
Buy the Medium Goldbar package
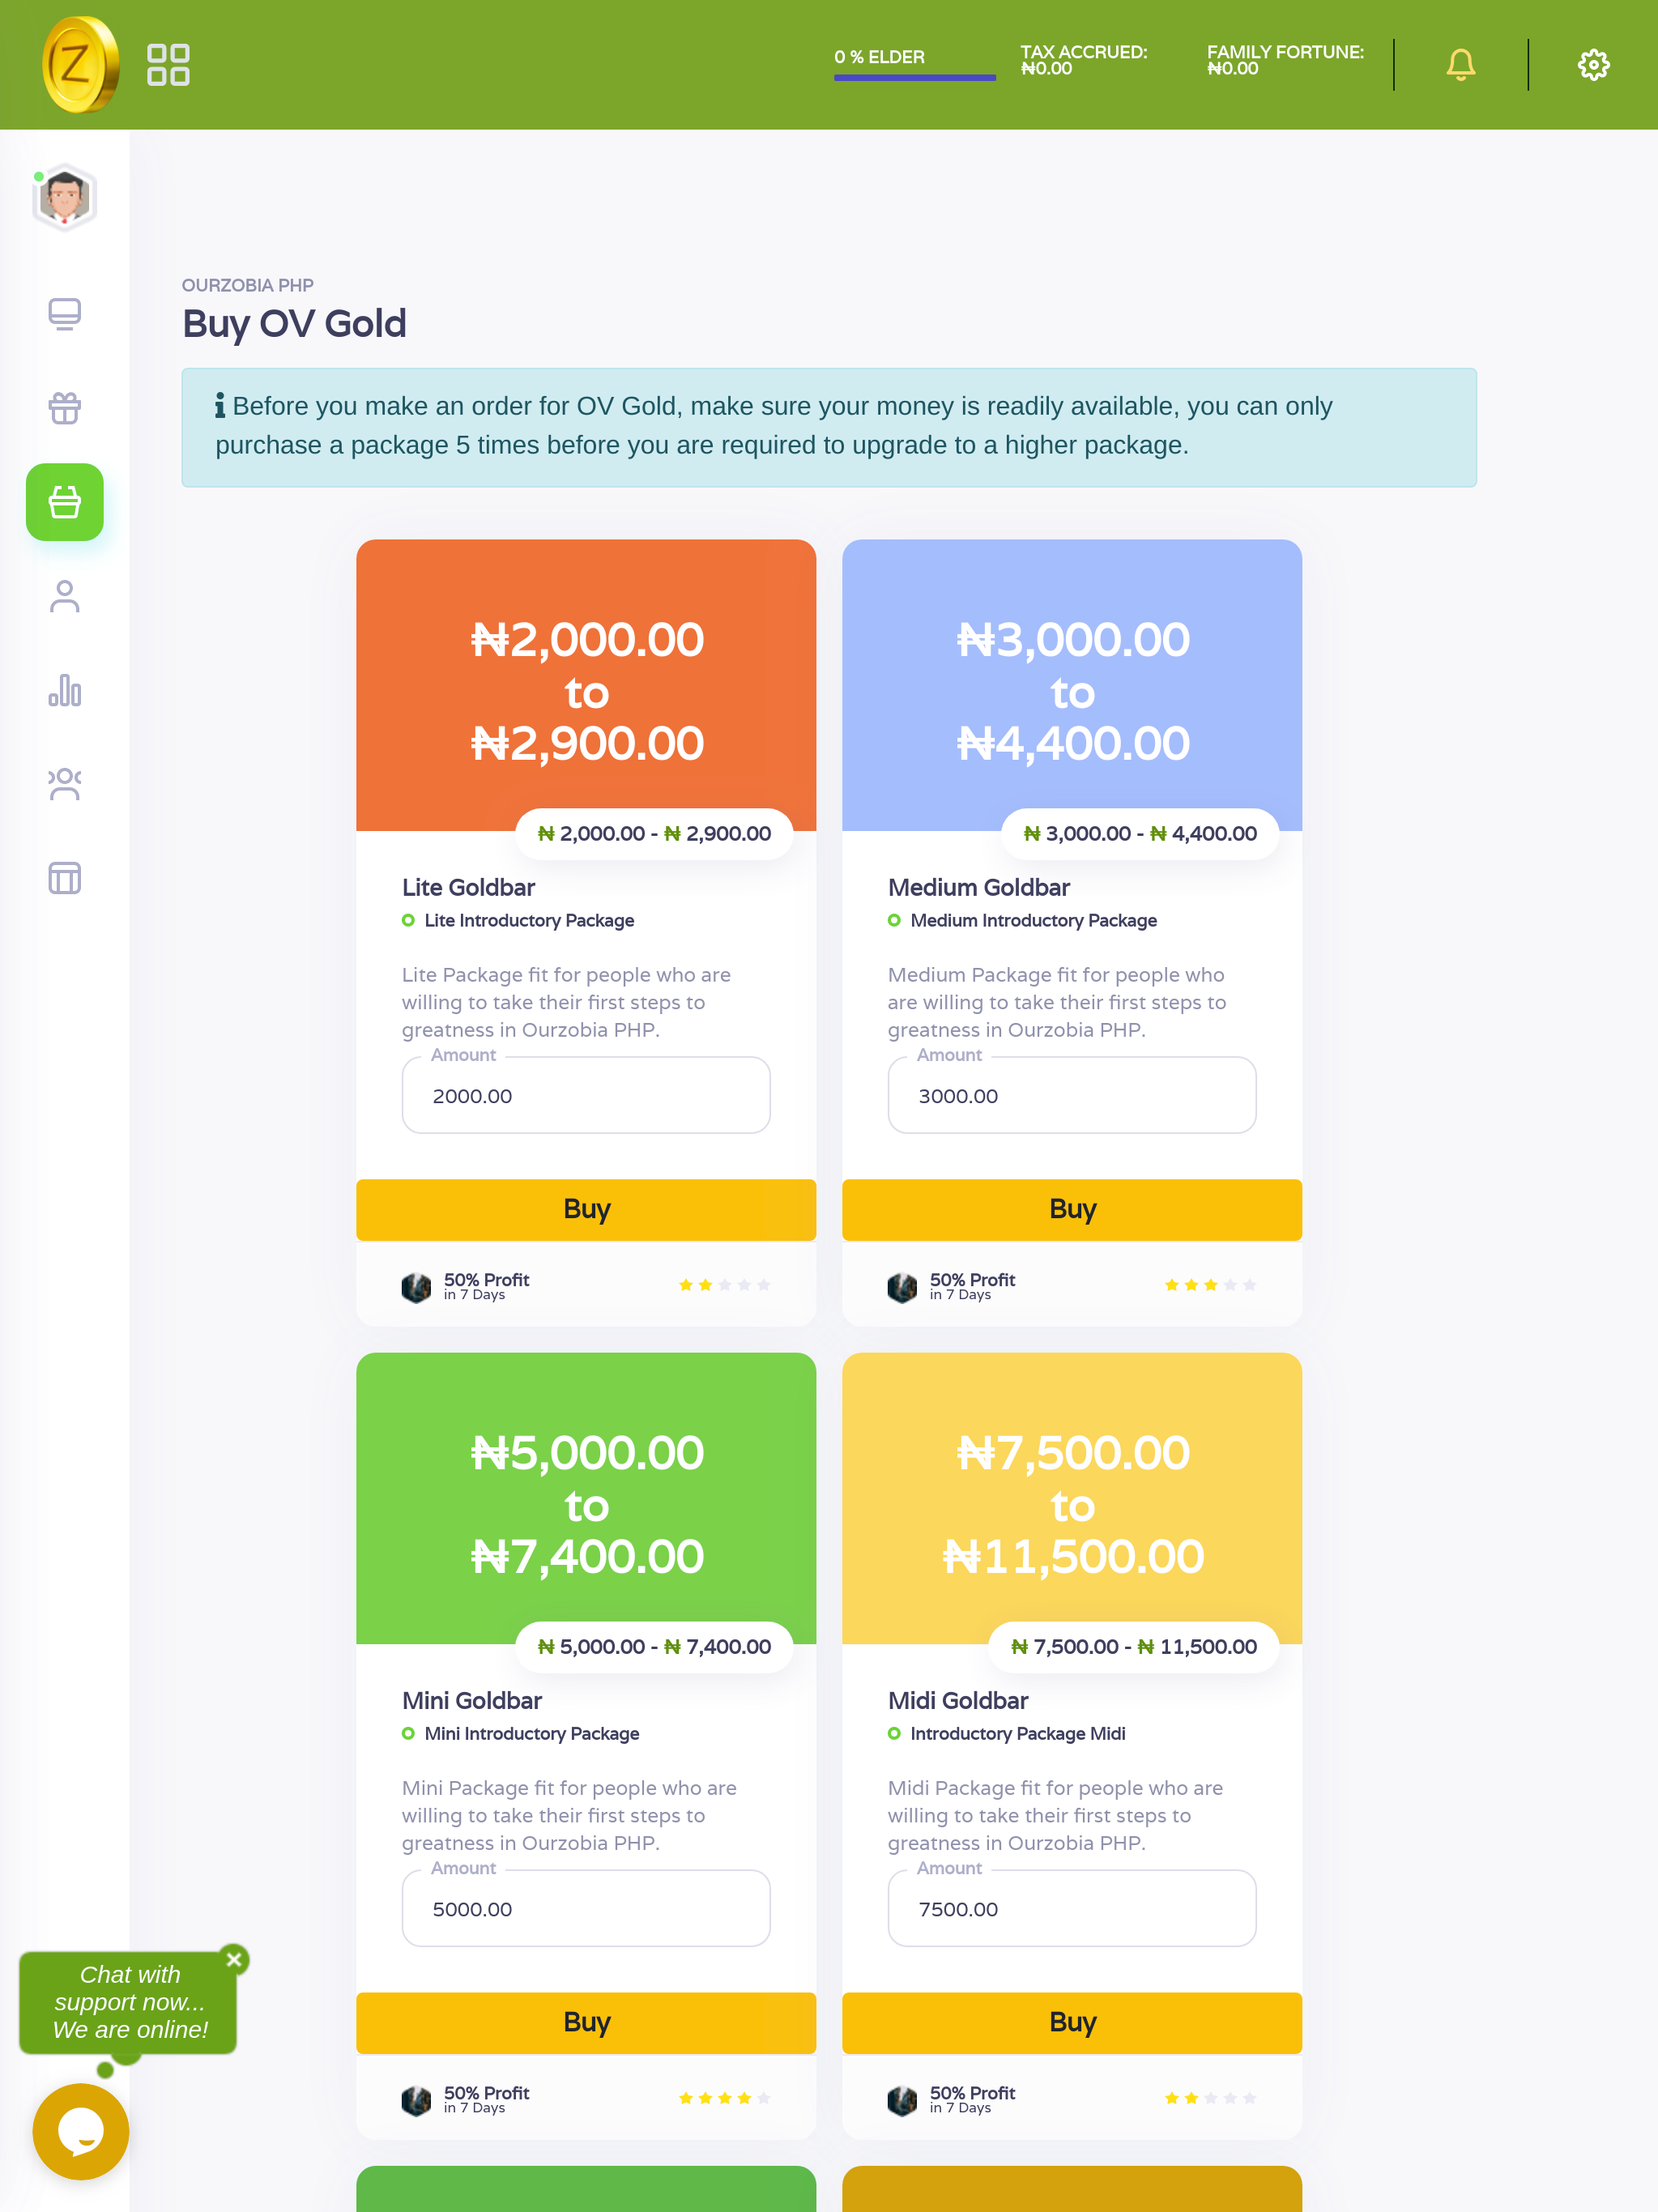pos(1072,1209)
